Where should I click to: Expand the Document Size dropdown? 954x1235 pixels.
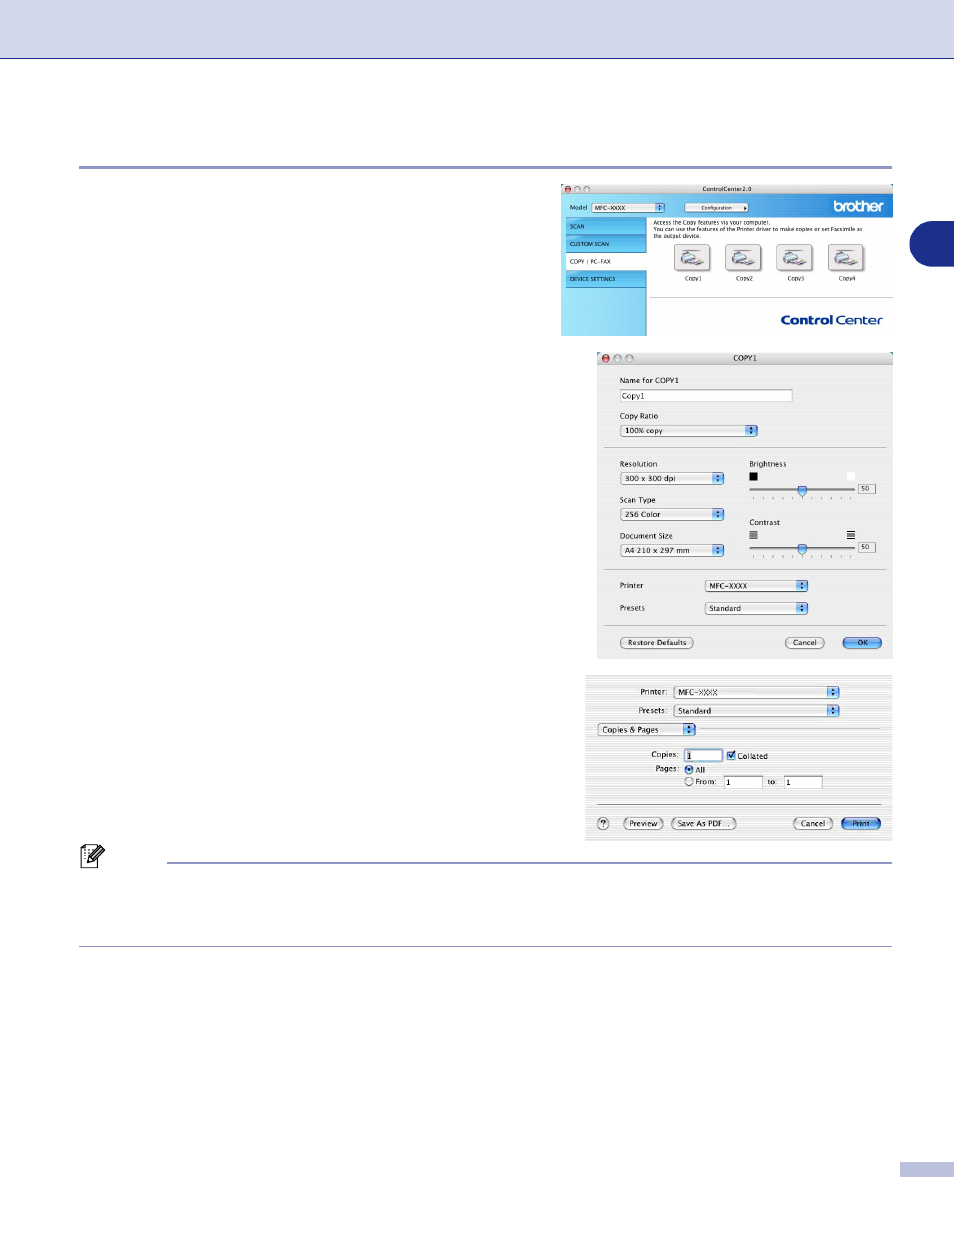coord(672,551)
